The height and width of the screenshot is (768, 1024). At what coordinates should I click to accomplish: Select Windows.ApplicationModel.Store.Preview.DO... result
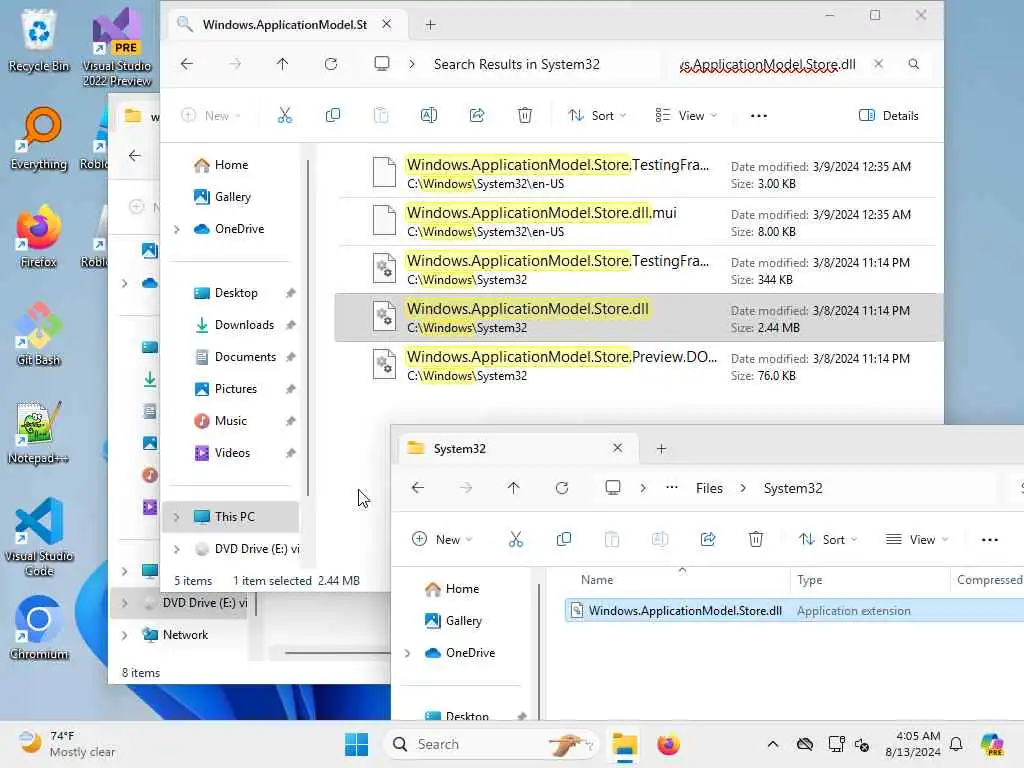639,366
